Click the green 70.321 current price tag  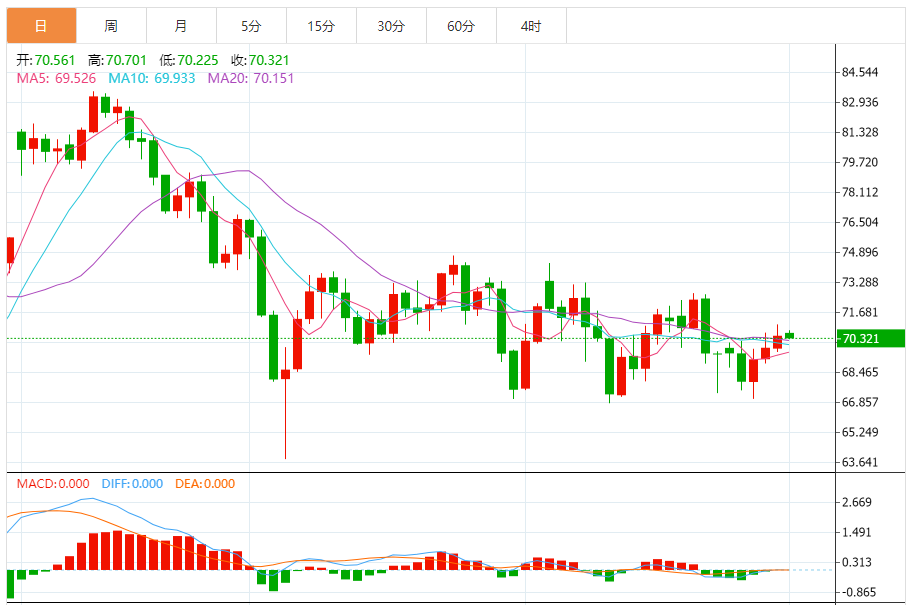[x=870, y=338]
